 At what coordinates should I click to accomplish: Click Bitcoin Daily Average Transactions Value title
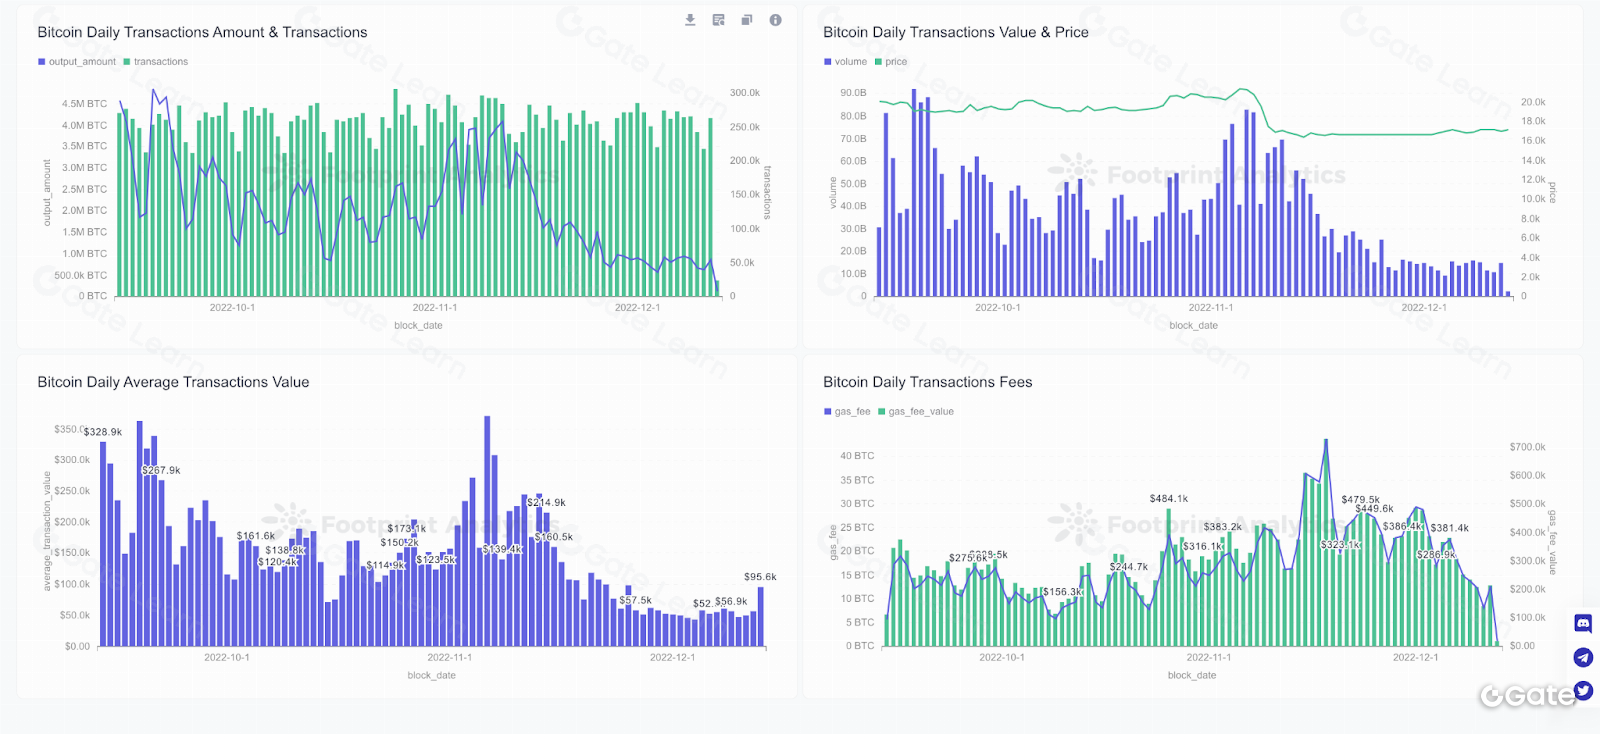(173, 382)
